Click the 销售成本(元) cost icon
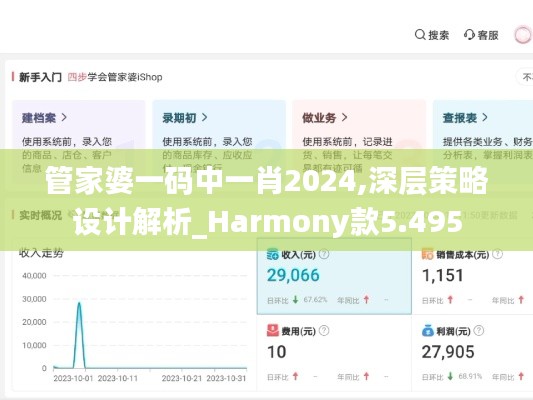533x400 pixels. coord(427,254)
